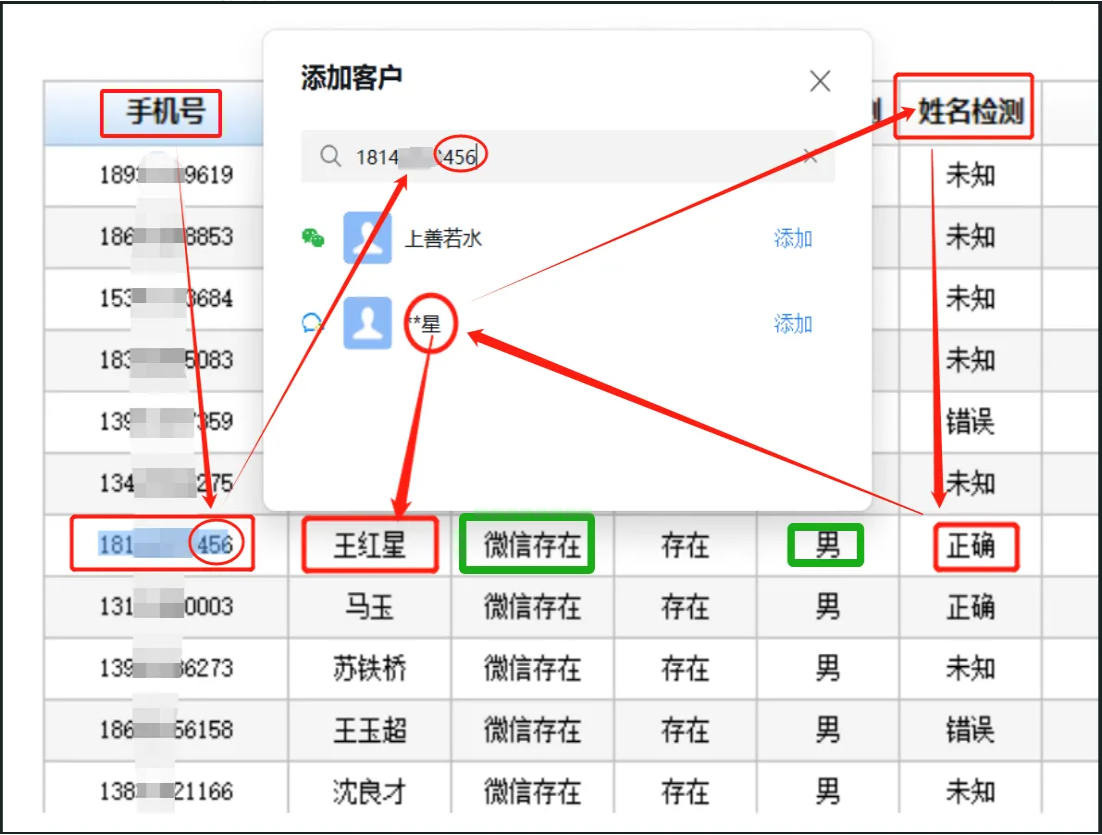This screenshot has height=835, width=1102.
Task: Click the green WeChat icon beside 上善若水
Action: (x=313, y=238)
